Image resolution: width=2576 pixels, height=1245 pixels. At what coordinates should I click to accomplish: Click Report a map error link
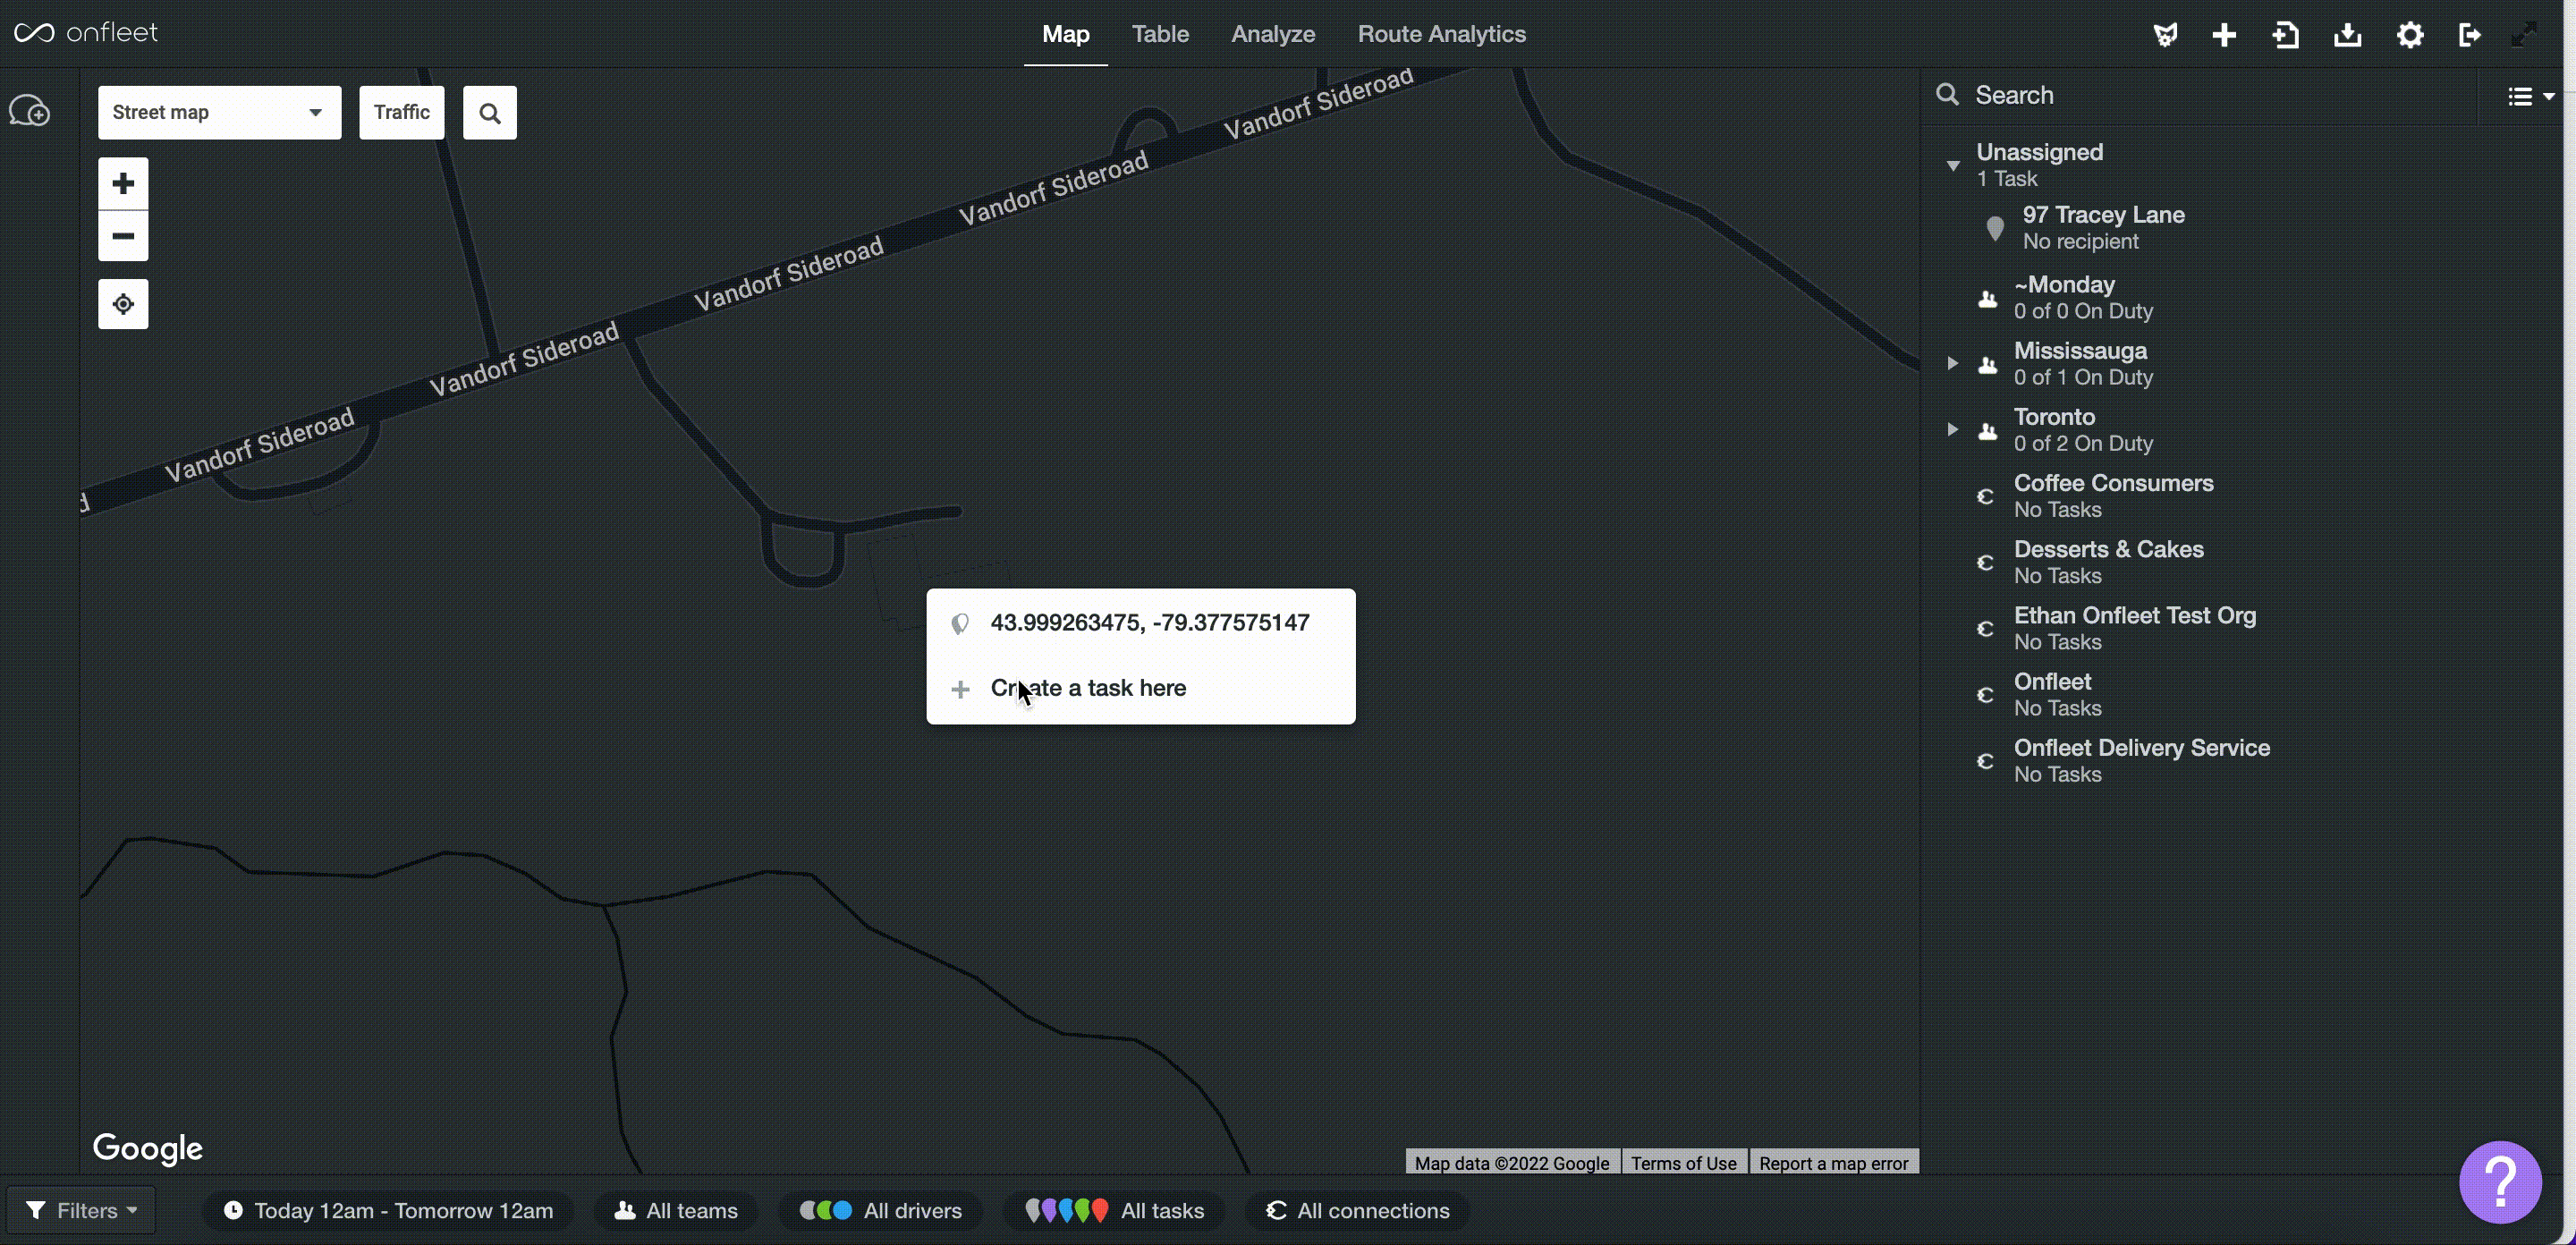pos(1834,1163)
